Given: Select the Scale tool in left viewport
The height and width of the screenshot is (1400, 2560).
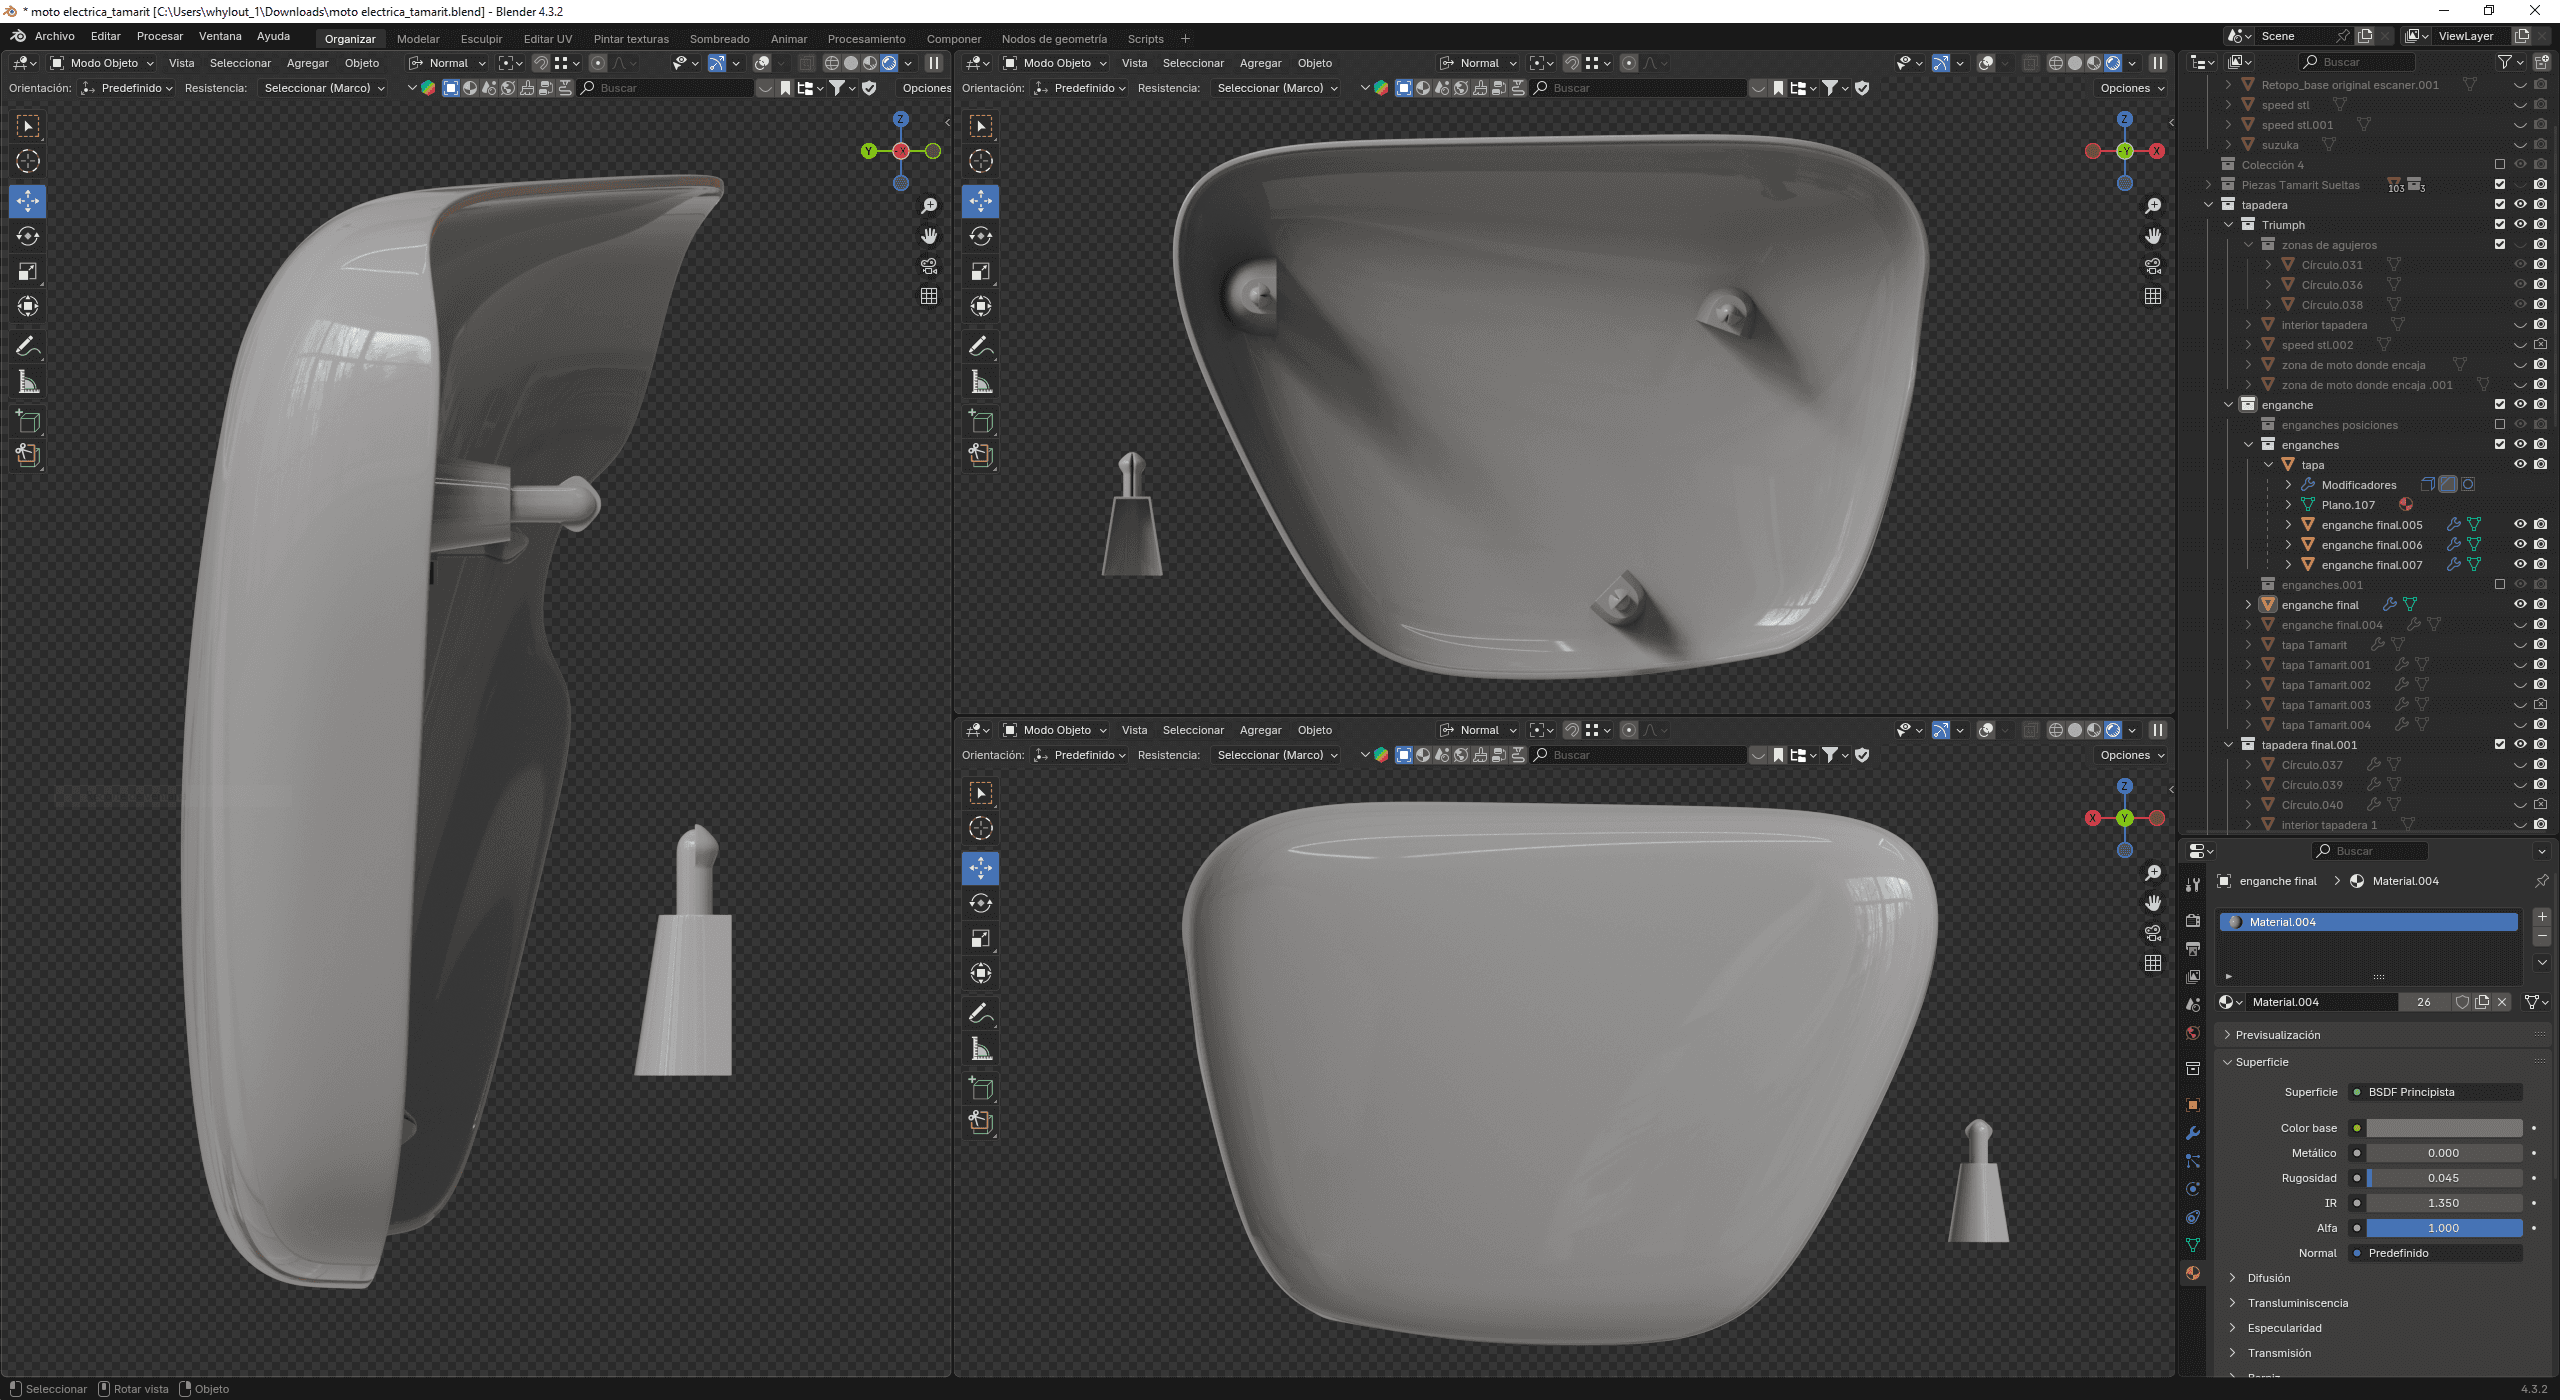Looking at the screenshot, I should [28, 272].
